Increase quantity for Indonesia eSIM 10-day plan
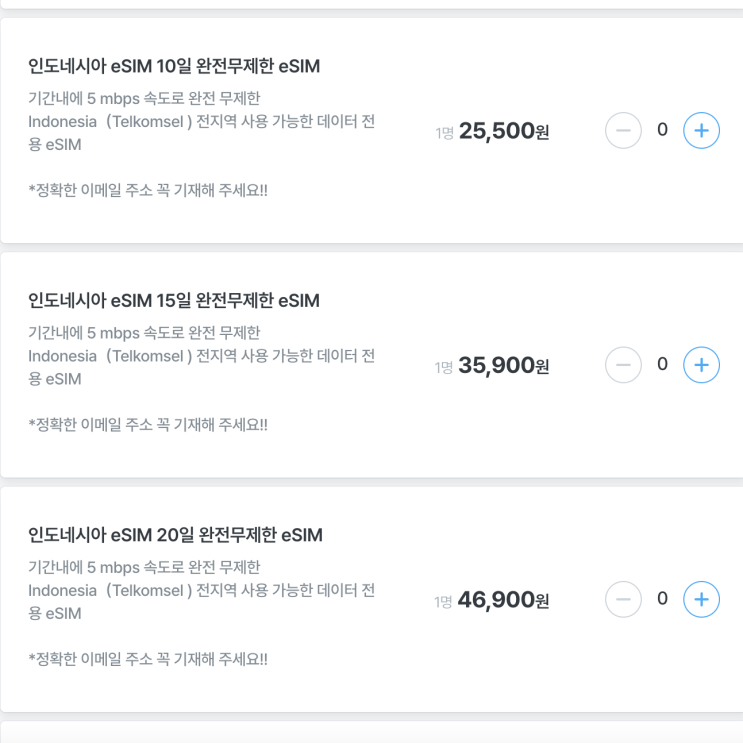Viewport: 743px width, 743px height. 701,130
